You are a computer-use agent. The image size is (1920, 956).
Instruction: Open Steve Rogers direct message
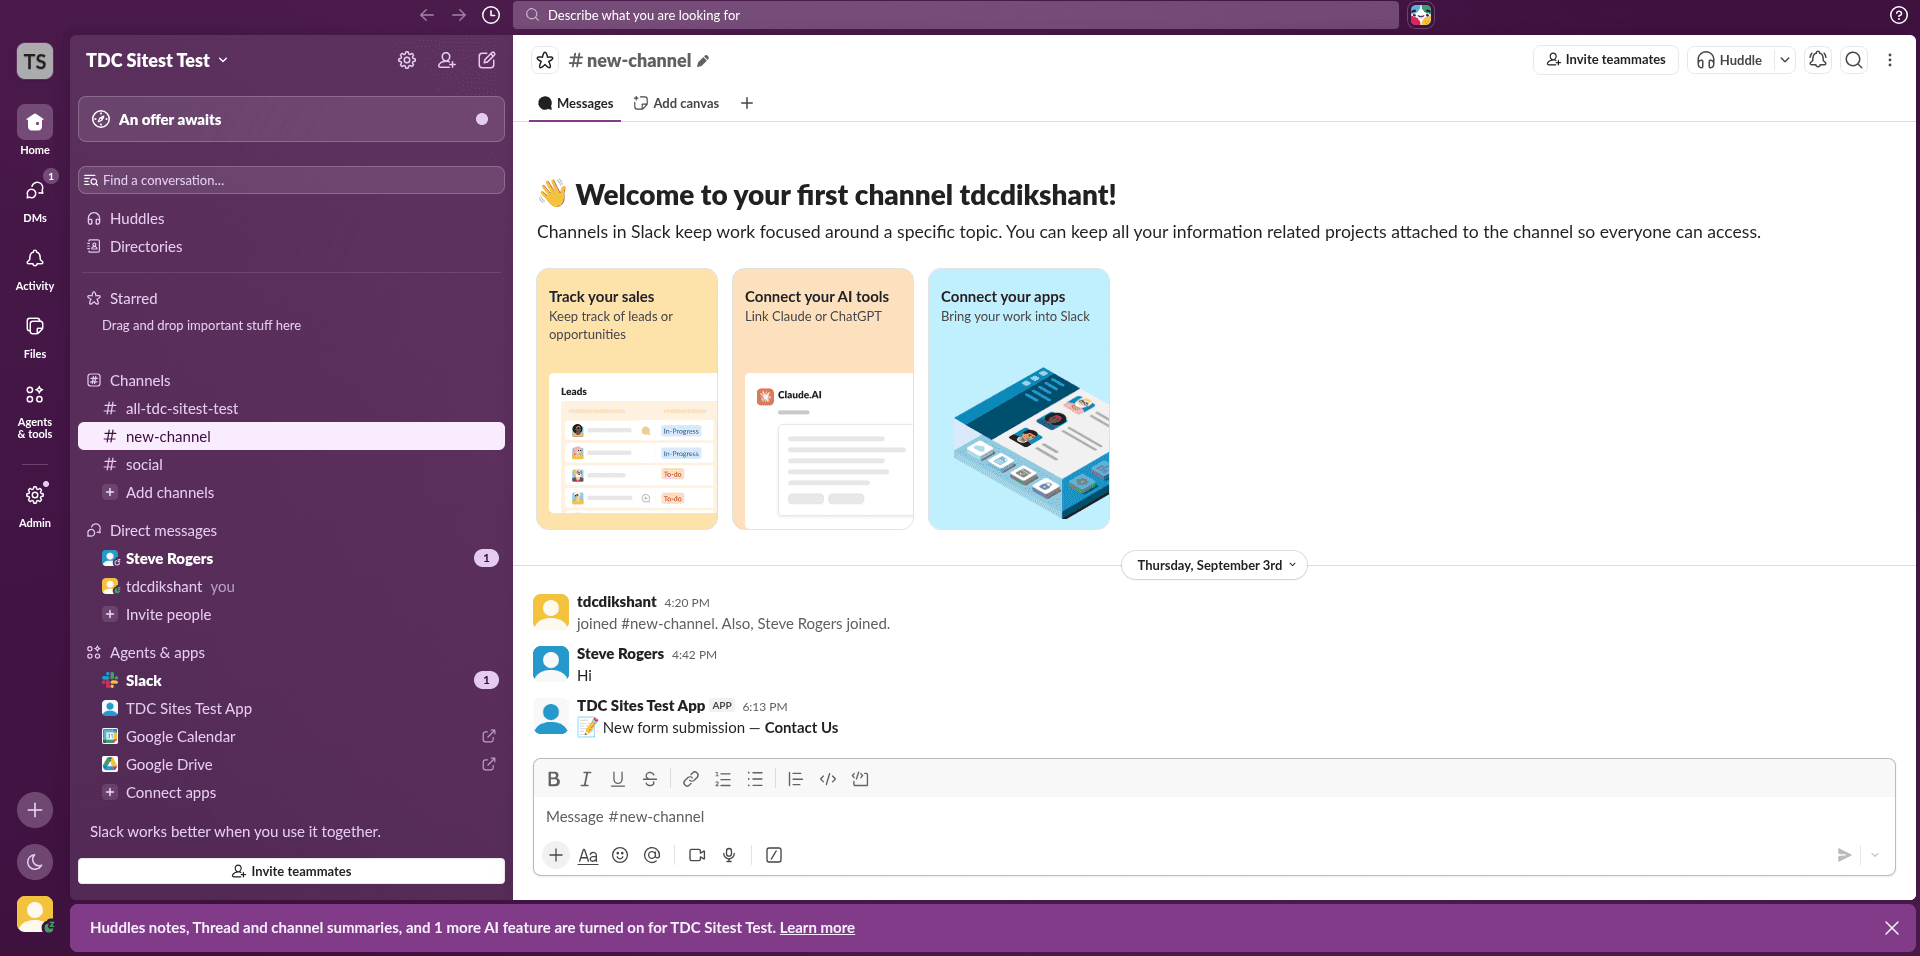coord(291,558)
